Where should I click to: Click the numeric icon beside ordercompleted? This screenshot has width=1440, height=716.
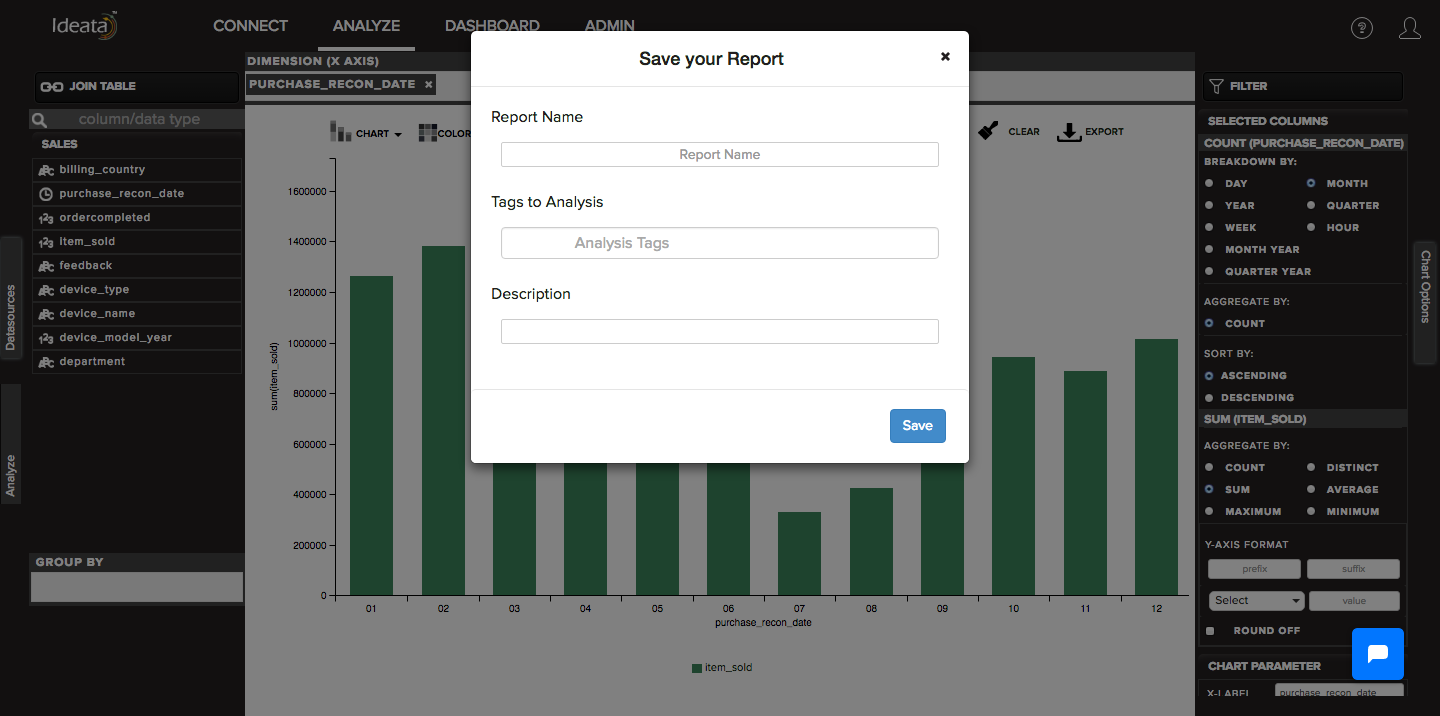click(46, 218)
